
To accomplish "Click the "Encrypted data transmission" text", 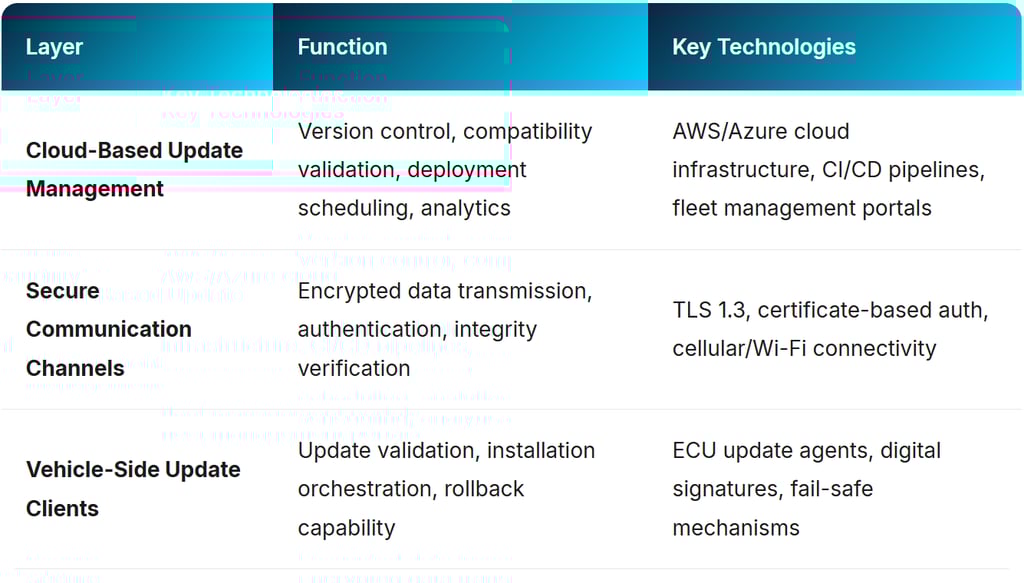I will pyautogui.click(x=442, y=291).
